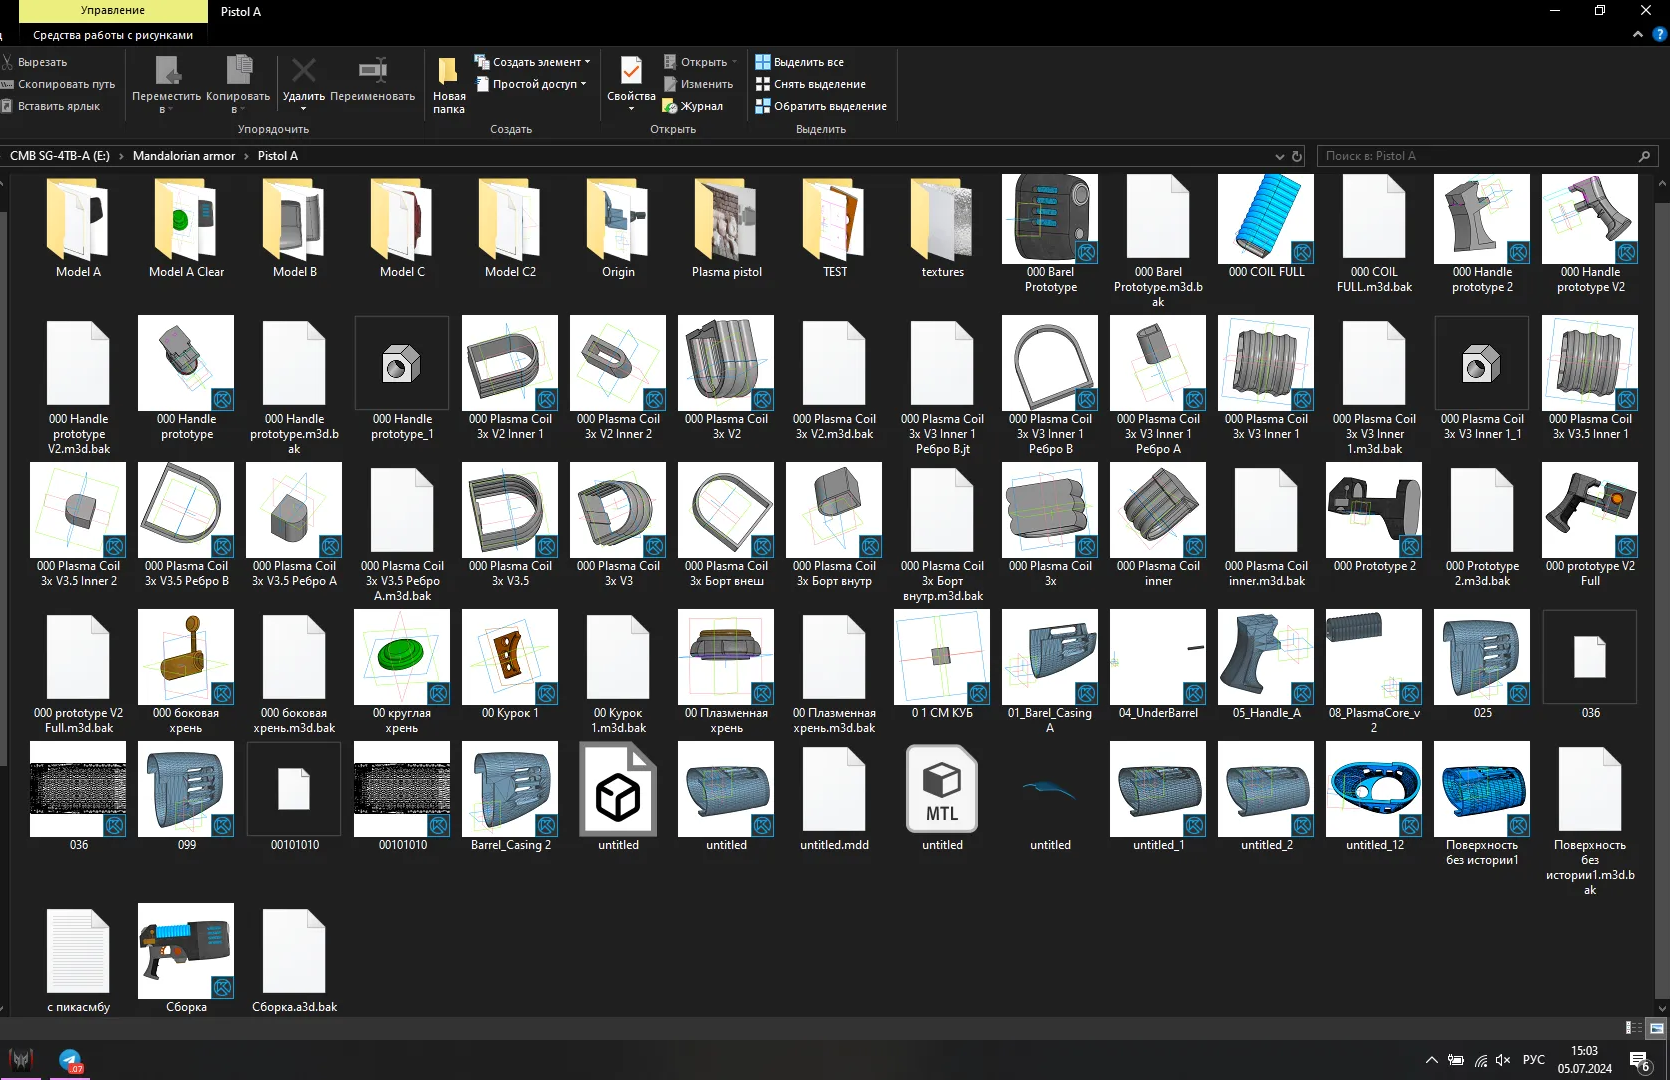Viewport: 1670px width, 1080px height.
Task: Switch to large thumbnails view icon
Action: [1656, 1028]
